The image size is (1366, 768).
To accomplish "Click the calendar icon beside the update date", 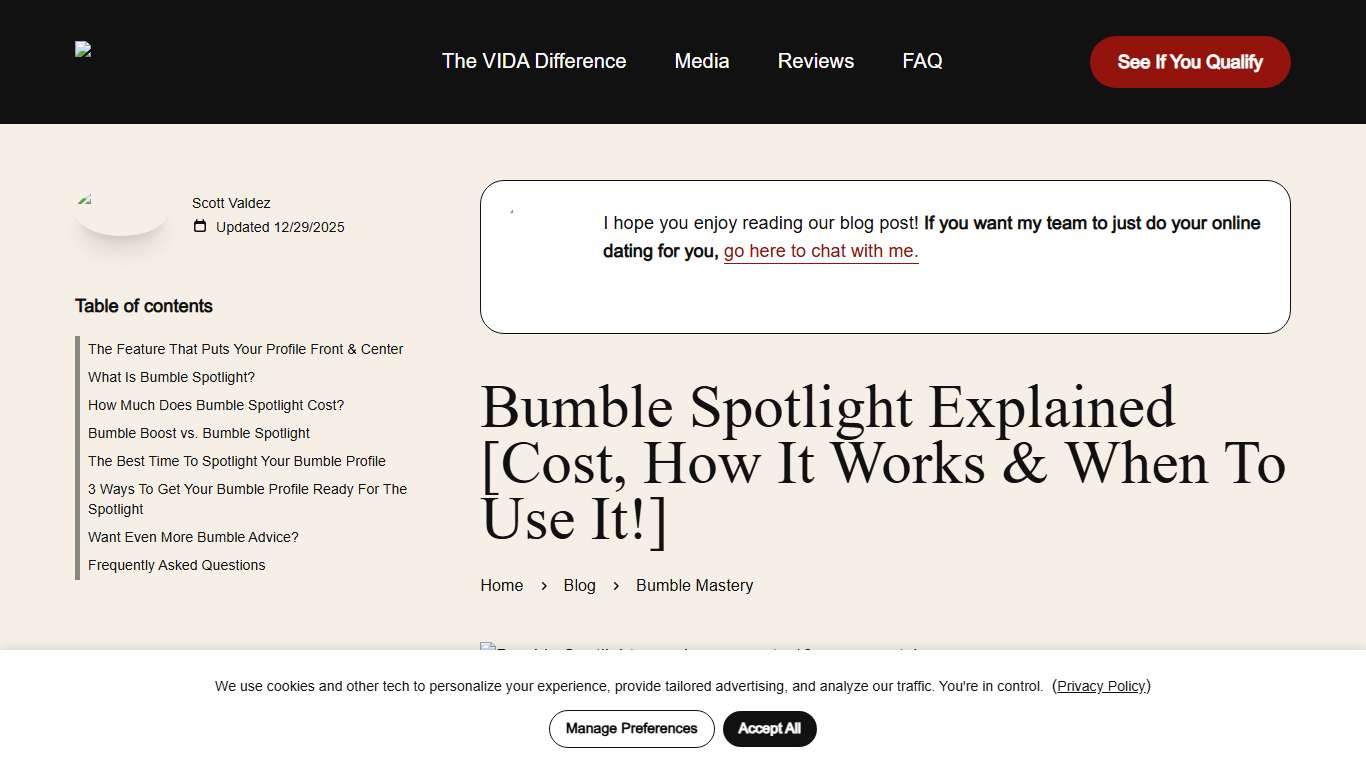I will coord(199,227).
